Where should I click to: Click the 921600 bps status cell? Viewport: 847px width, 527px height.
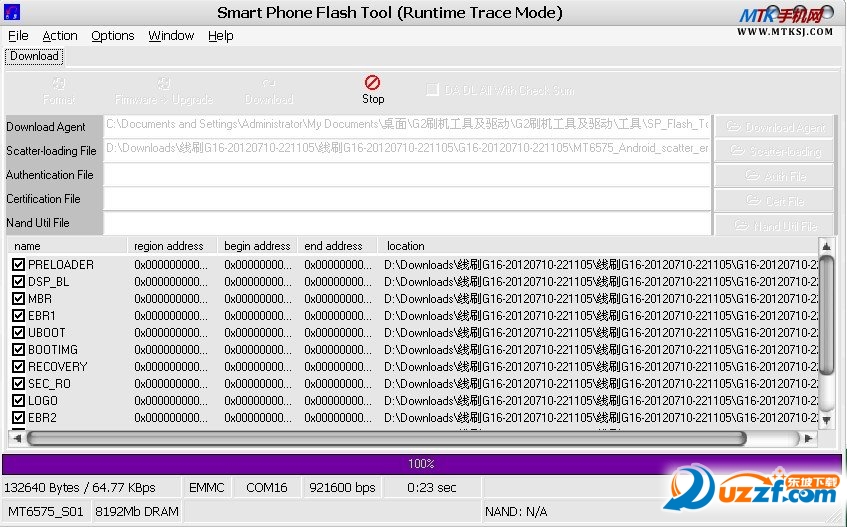[x=342, y=488]
